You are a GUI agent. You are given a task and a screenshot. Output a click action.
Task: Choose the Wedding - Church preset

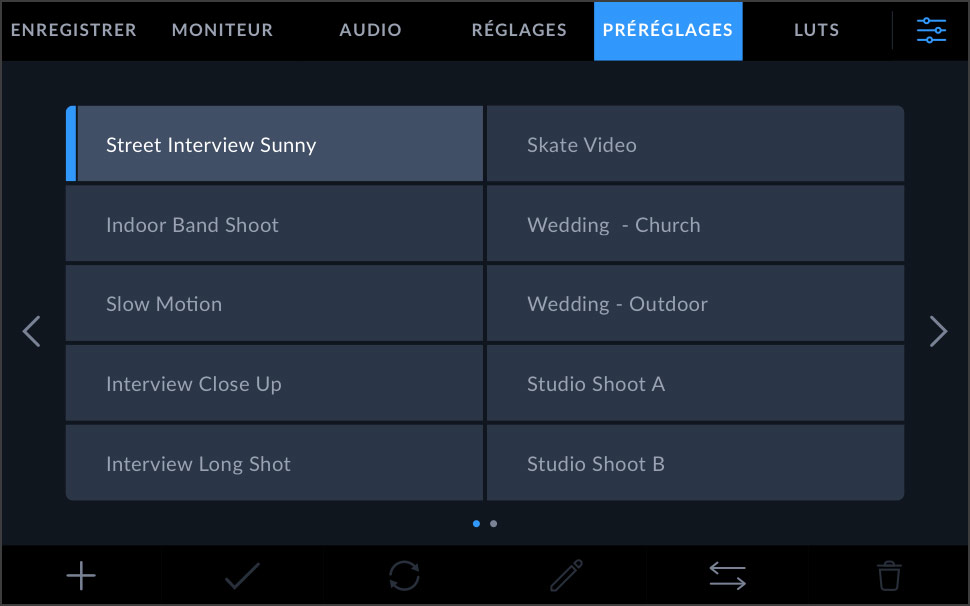pos(695,224)
